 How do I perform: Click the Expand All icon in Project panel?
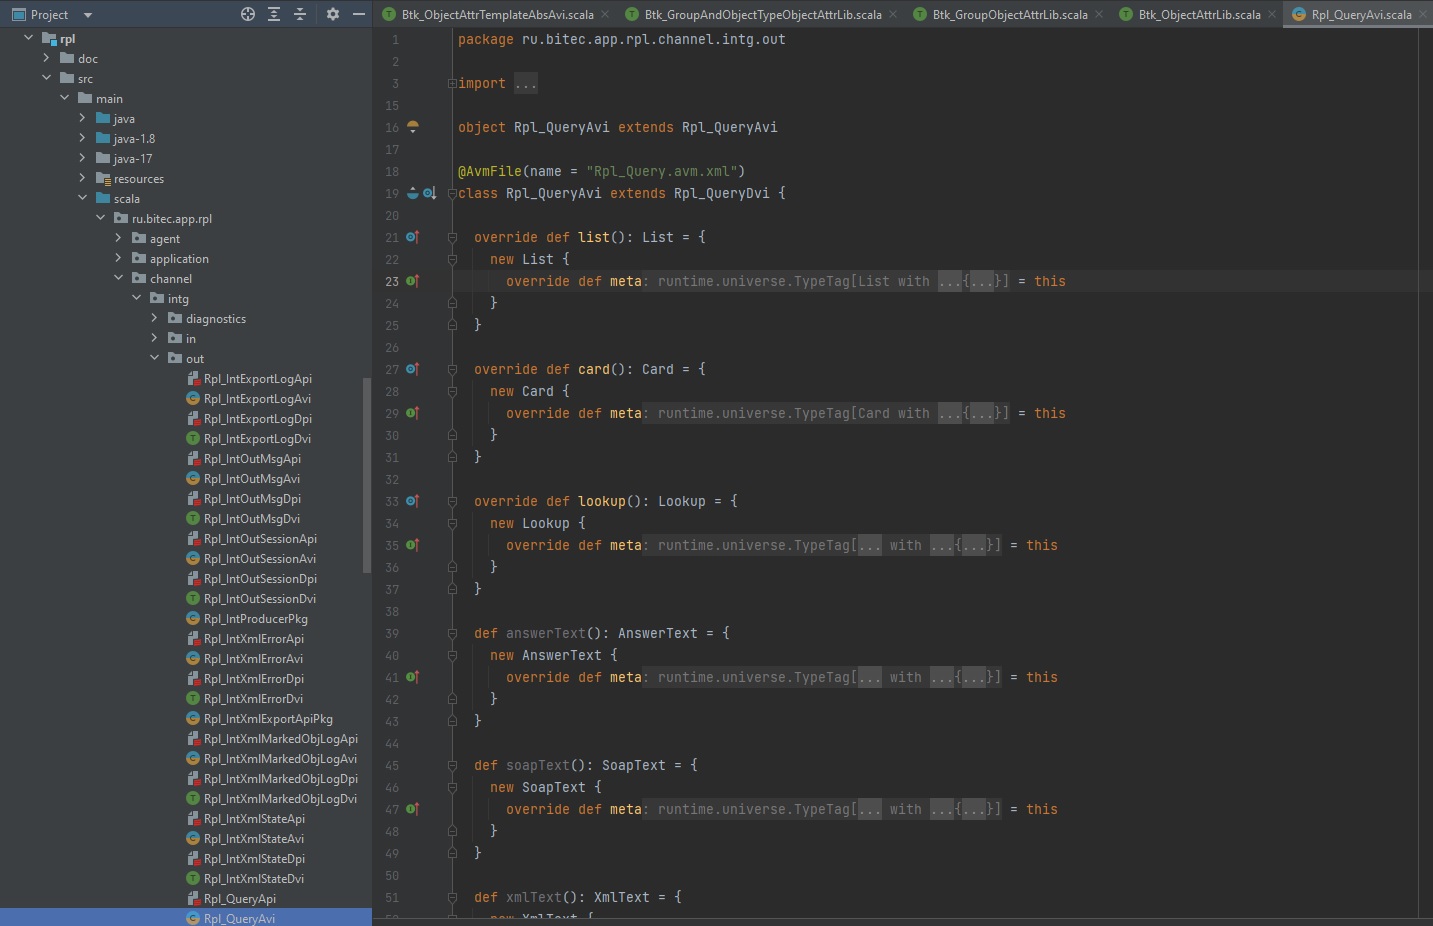coord(274,14)
